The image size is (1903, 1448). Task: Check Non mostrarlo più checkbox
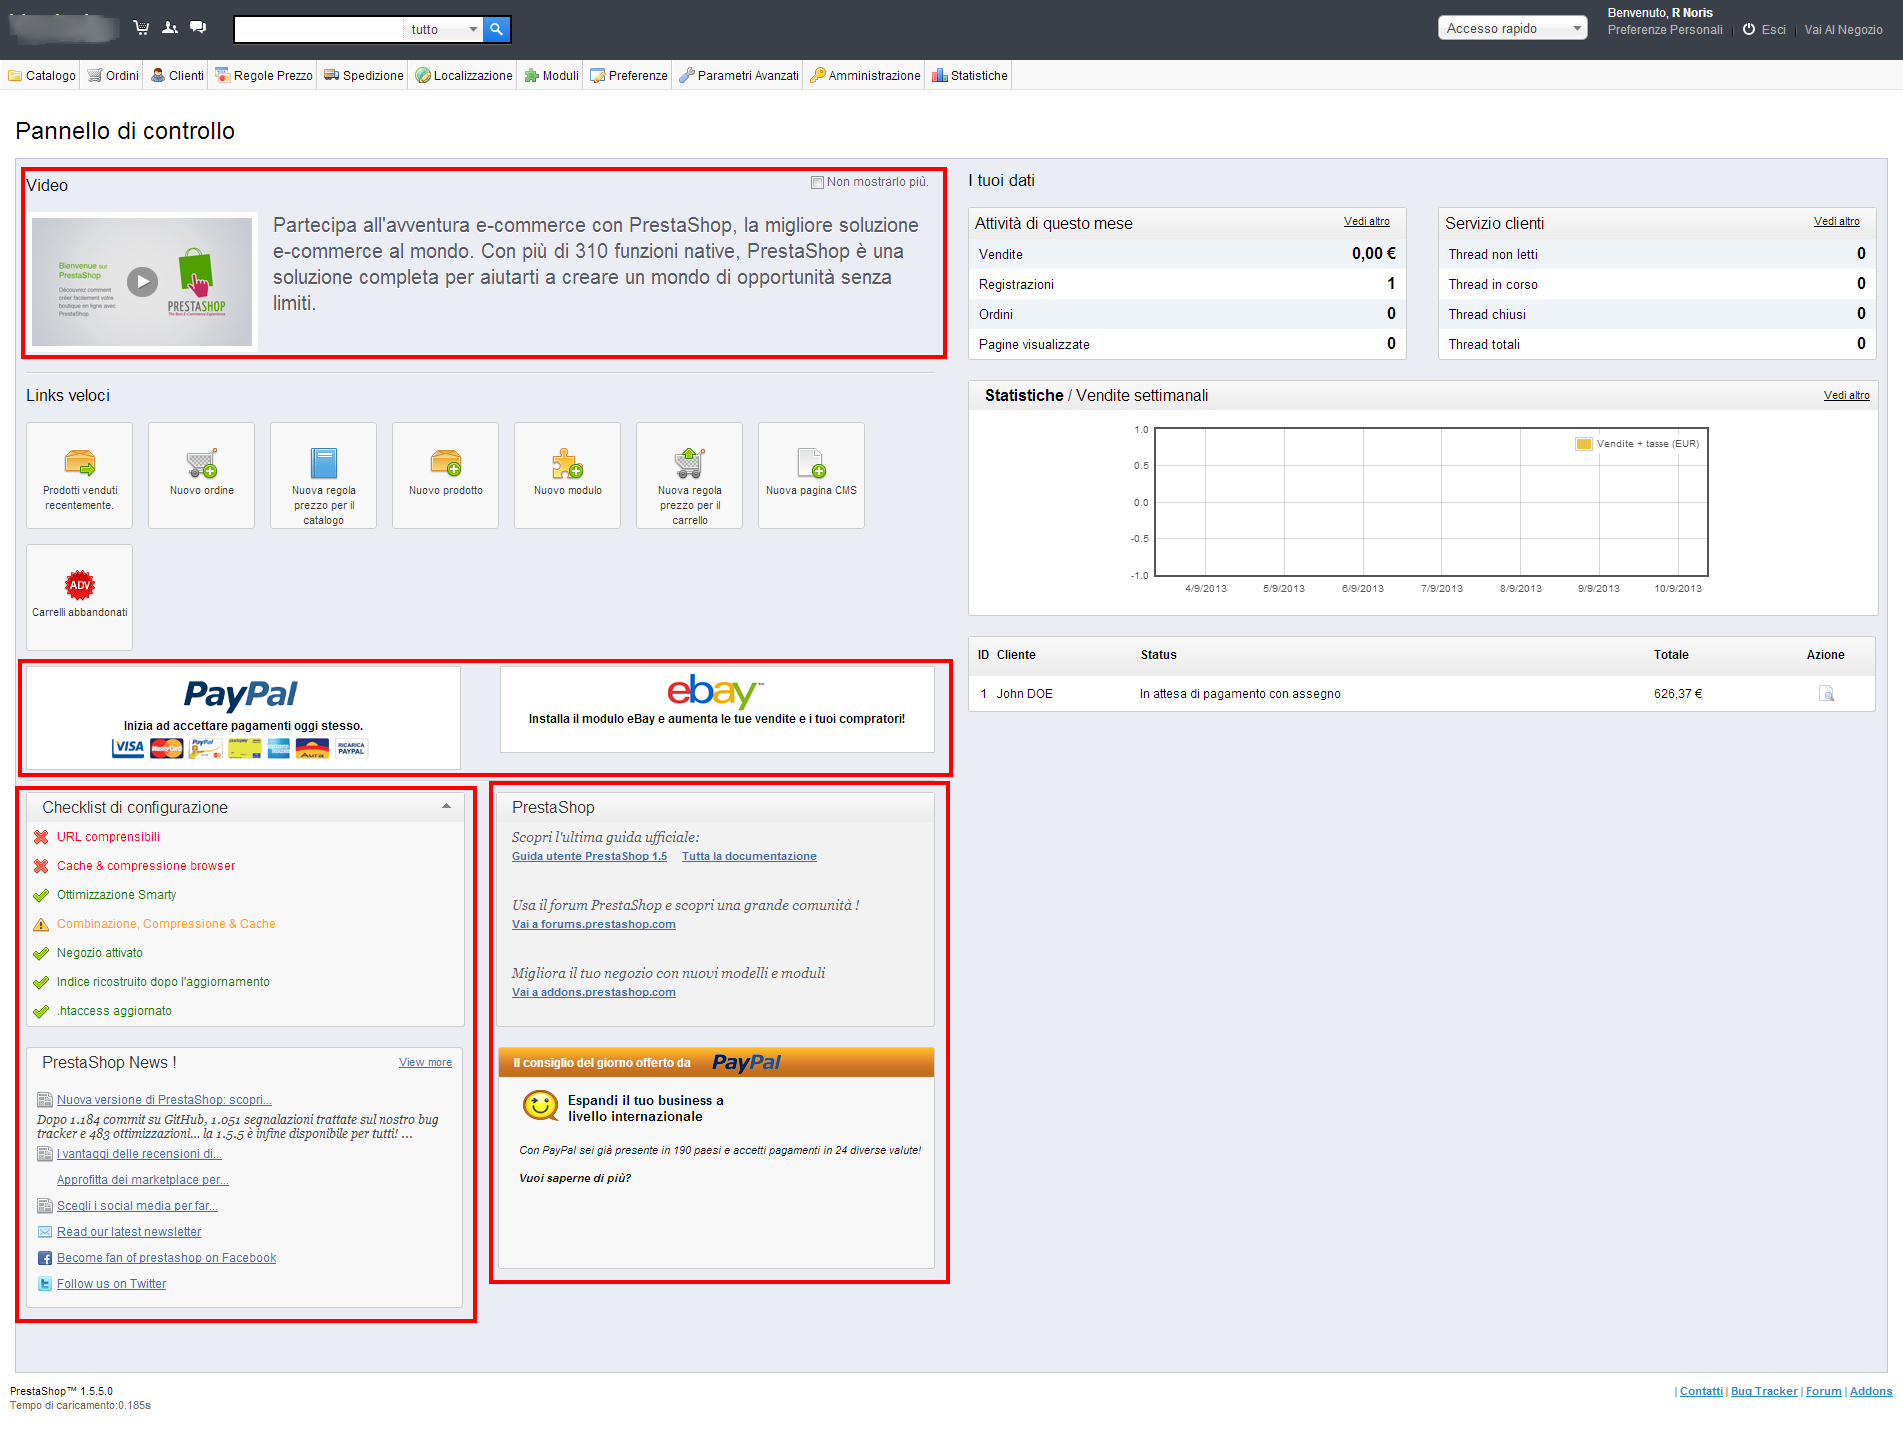[817, 182]
